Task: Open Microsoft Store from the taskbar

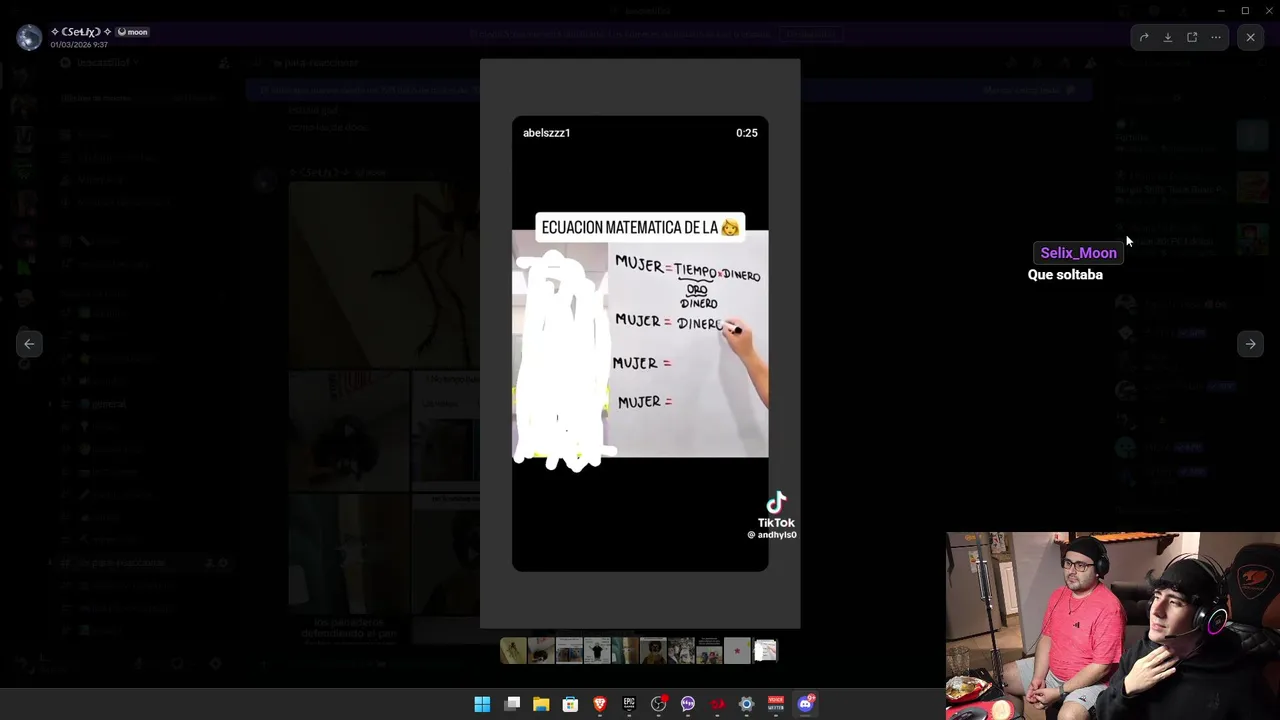Action: [x=570, y=704]
